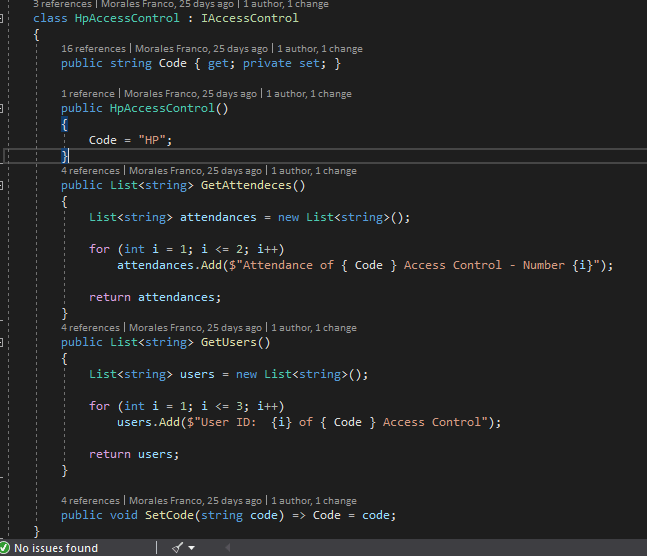
Task: Click the Code property name in its declaration
Action: pos(173,64)
